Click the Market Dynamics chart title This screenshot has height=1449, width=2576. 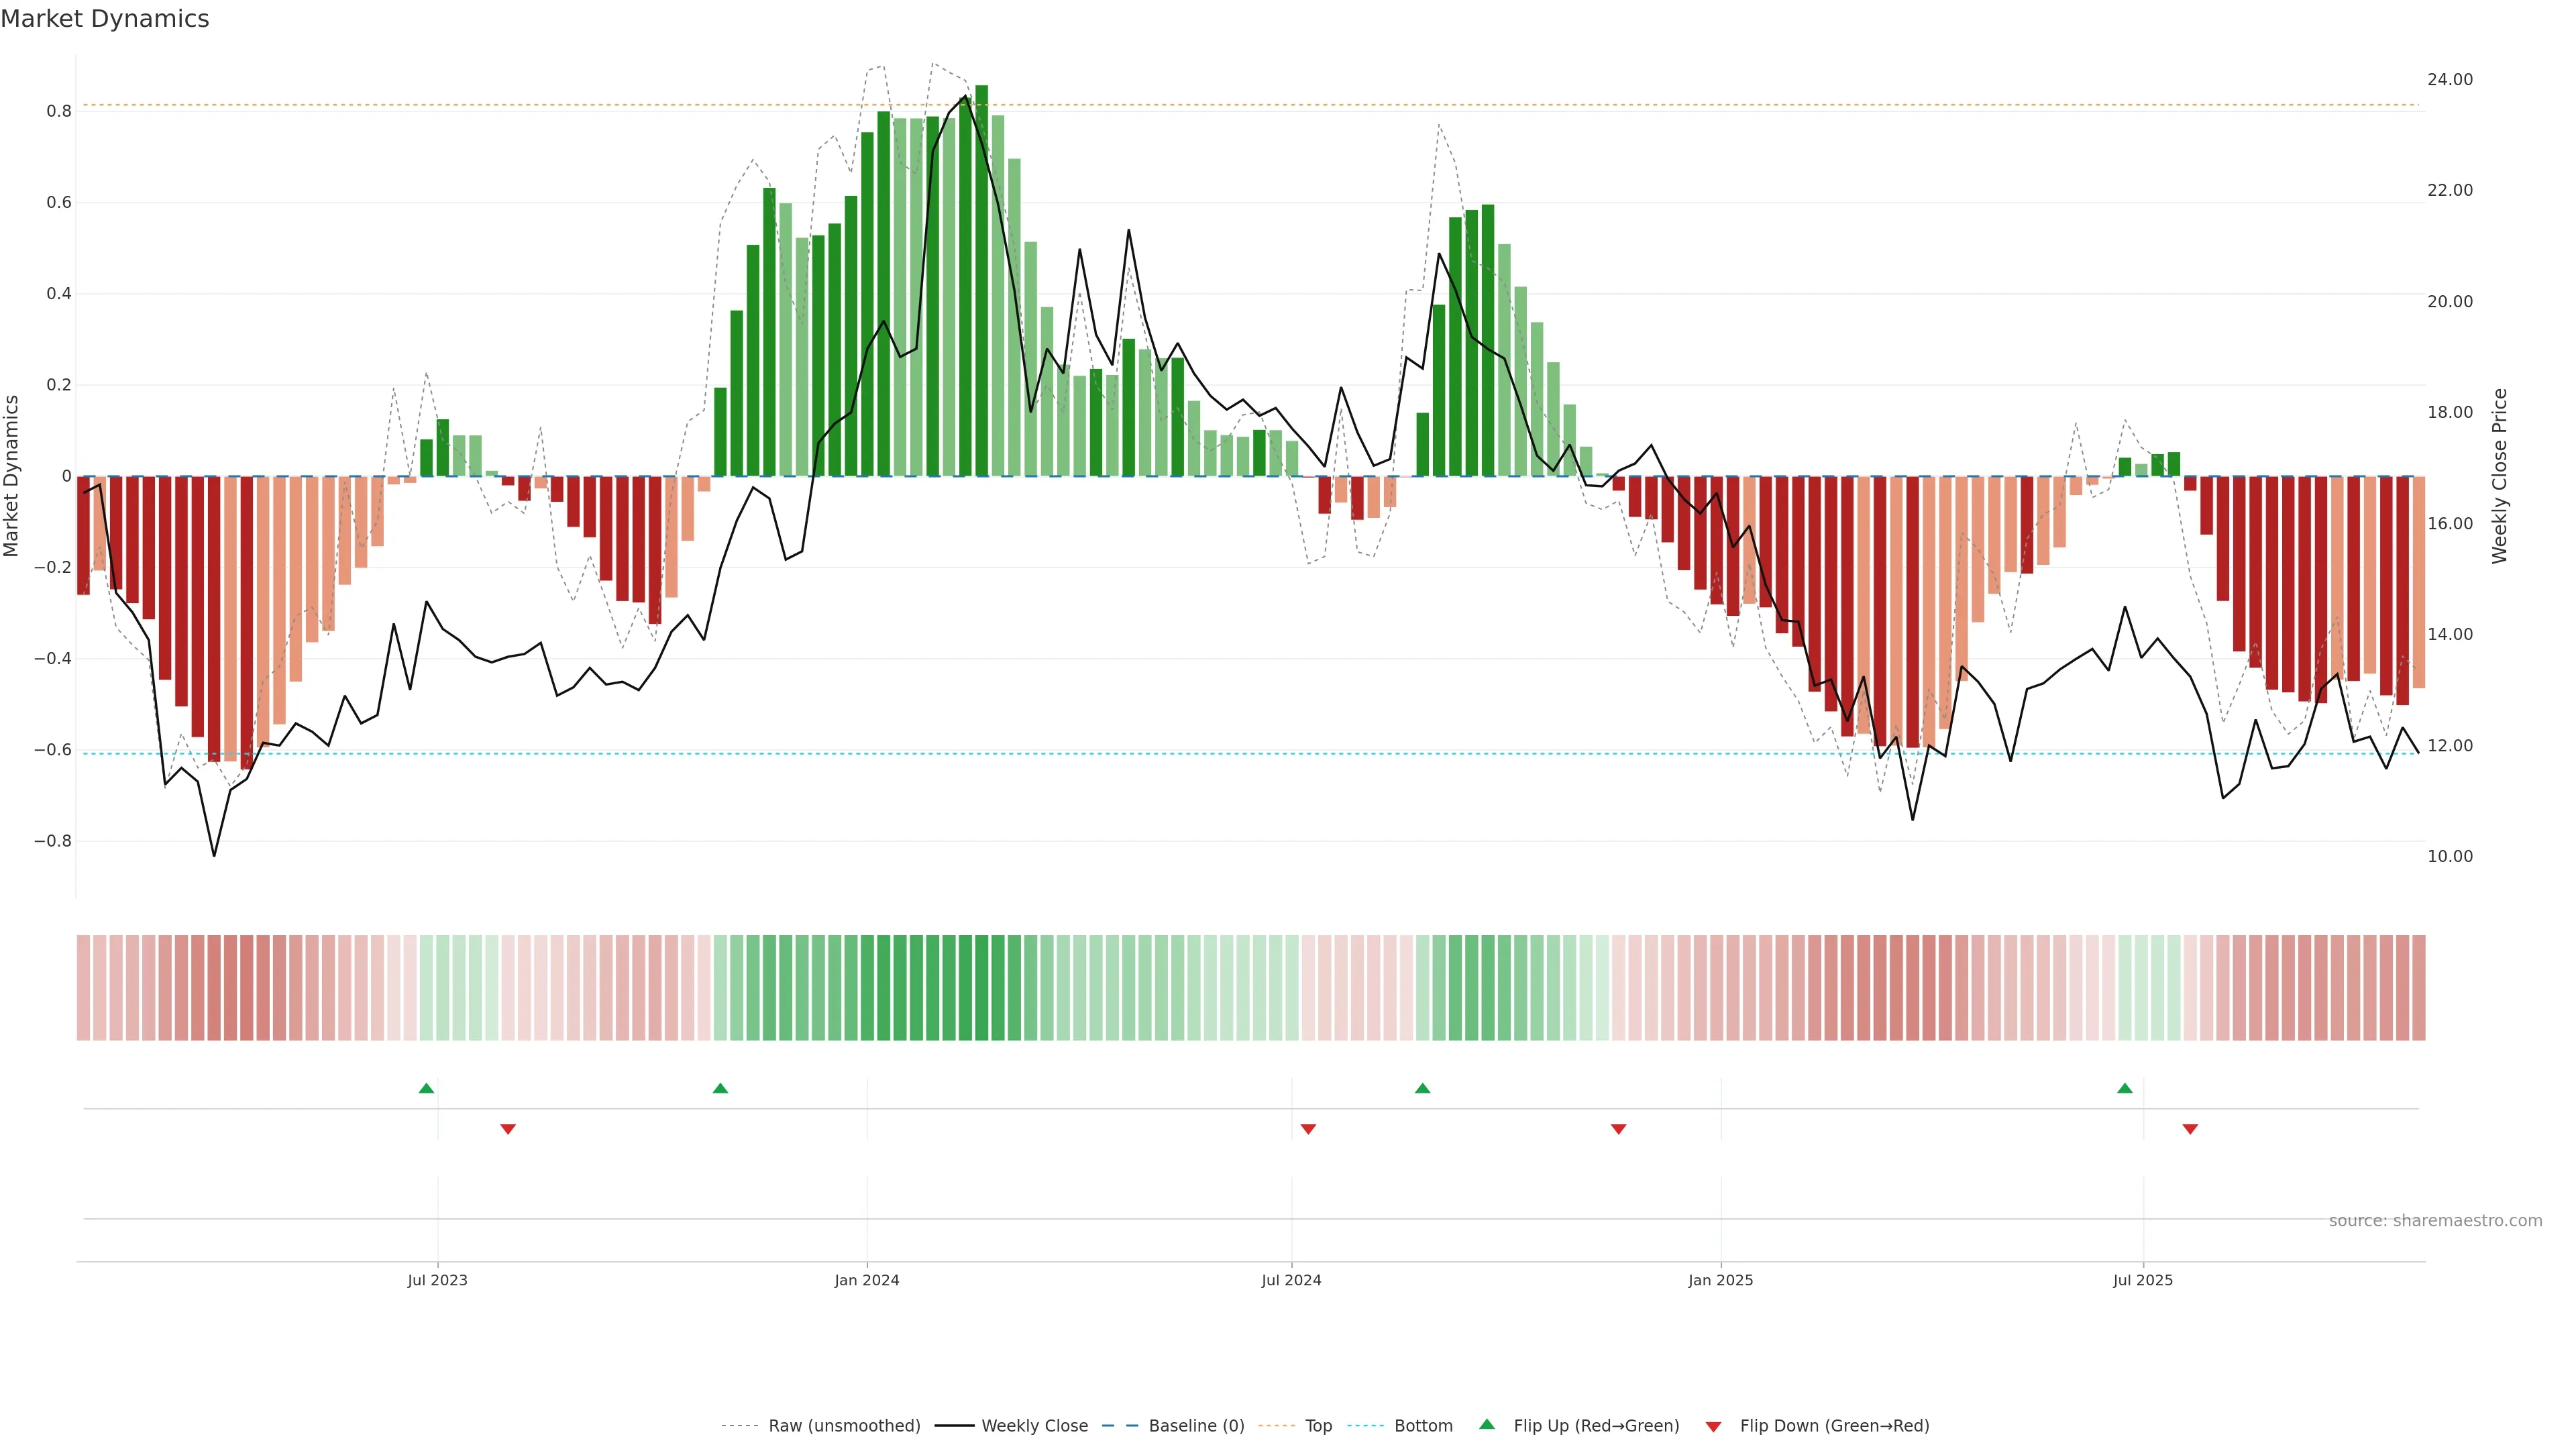[x=105, y=19]
